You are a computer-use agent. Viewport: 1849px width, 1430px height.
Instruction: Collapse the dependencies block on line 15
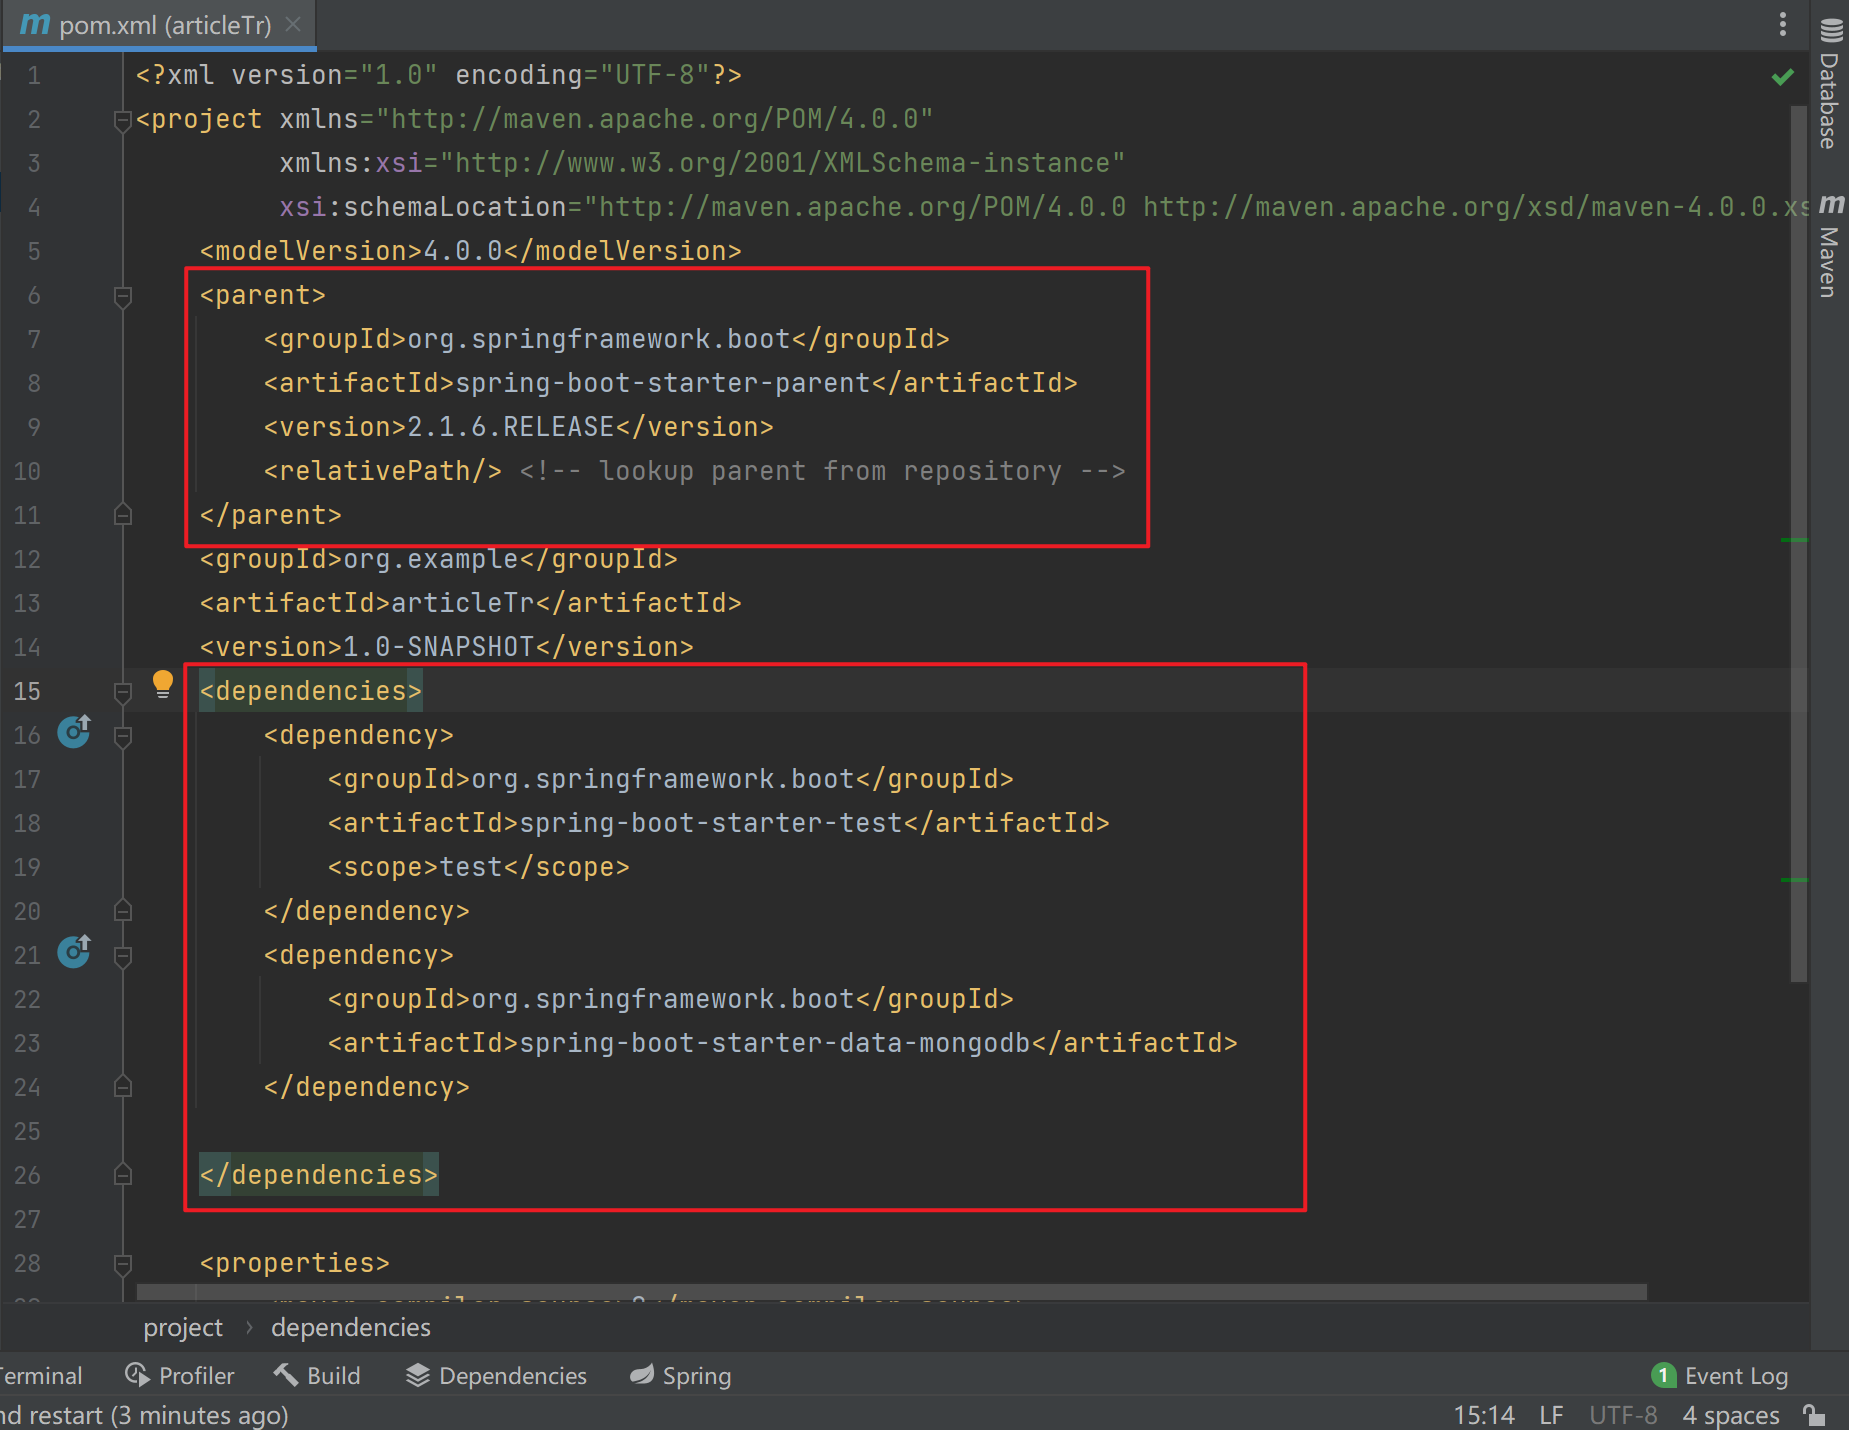click(123, 692)
